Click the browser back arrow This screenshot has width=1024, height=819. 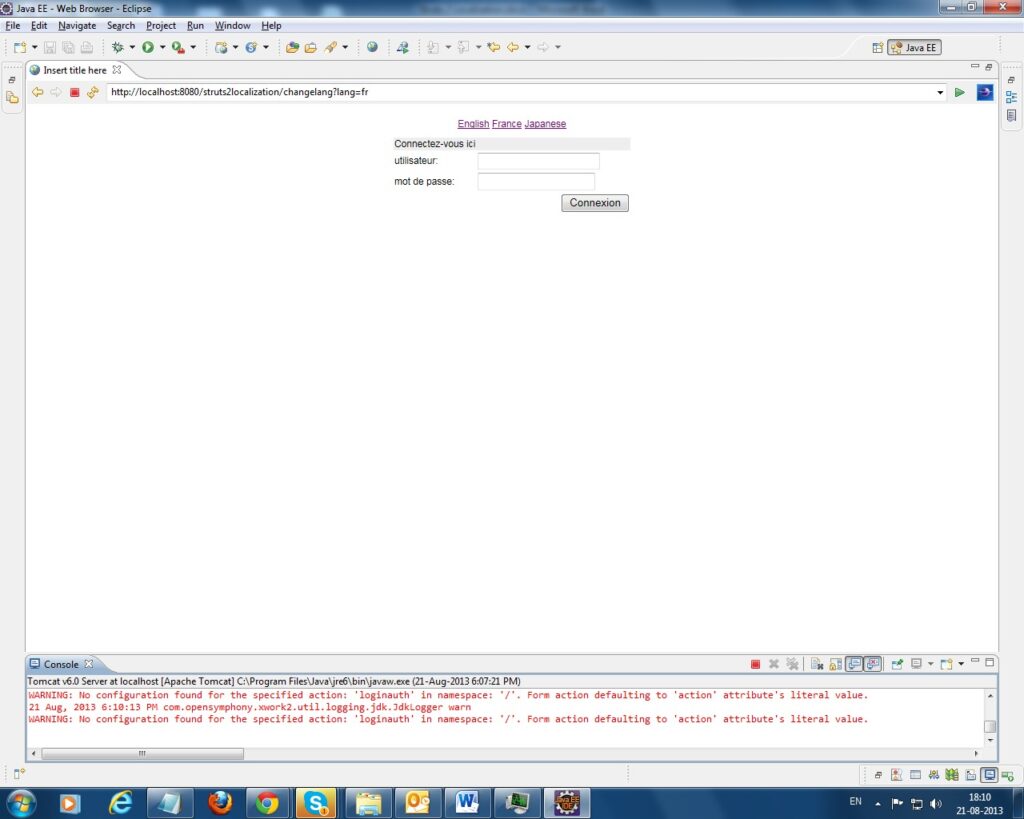(38, 92)
